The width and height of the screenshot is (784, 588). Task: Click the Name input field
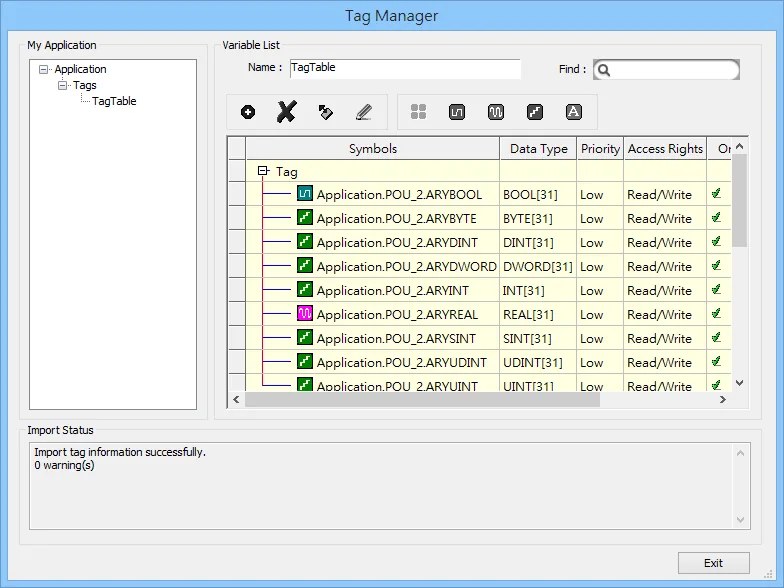405,68
